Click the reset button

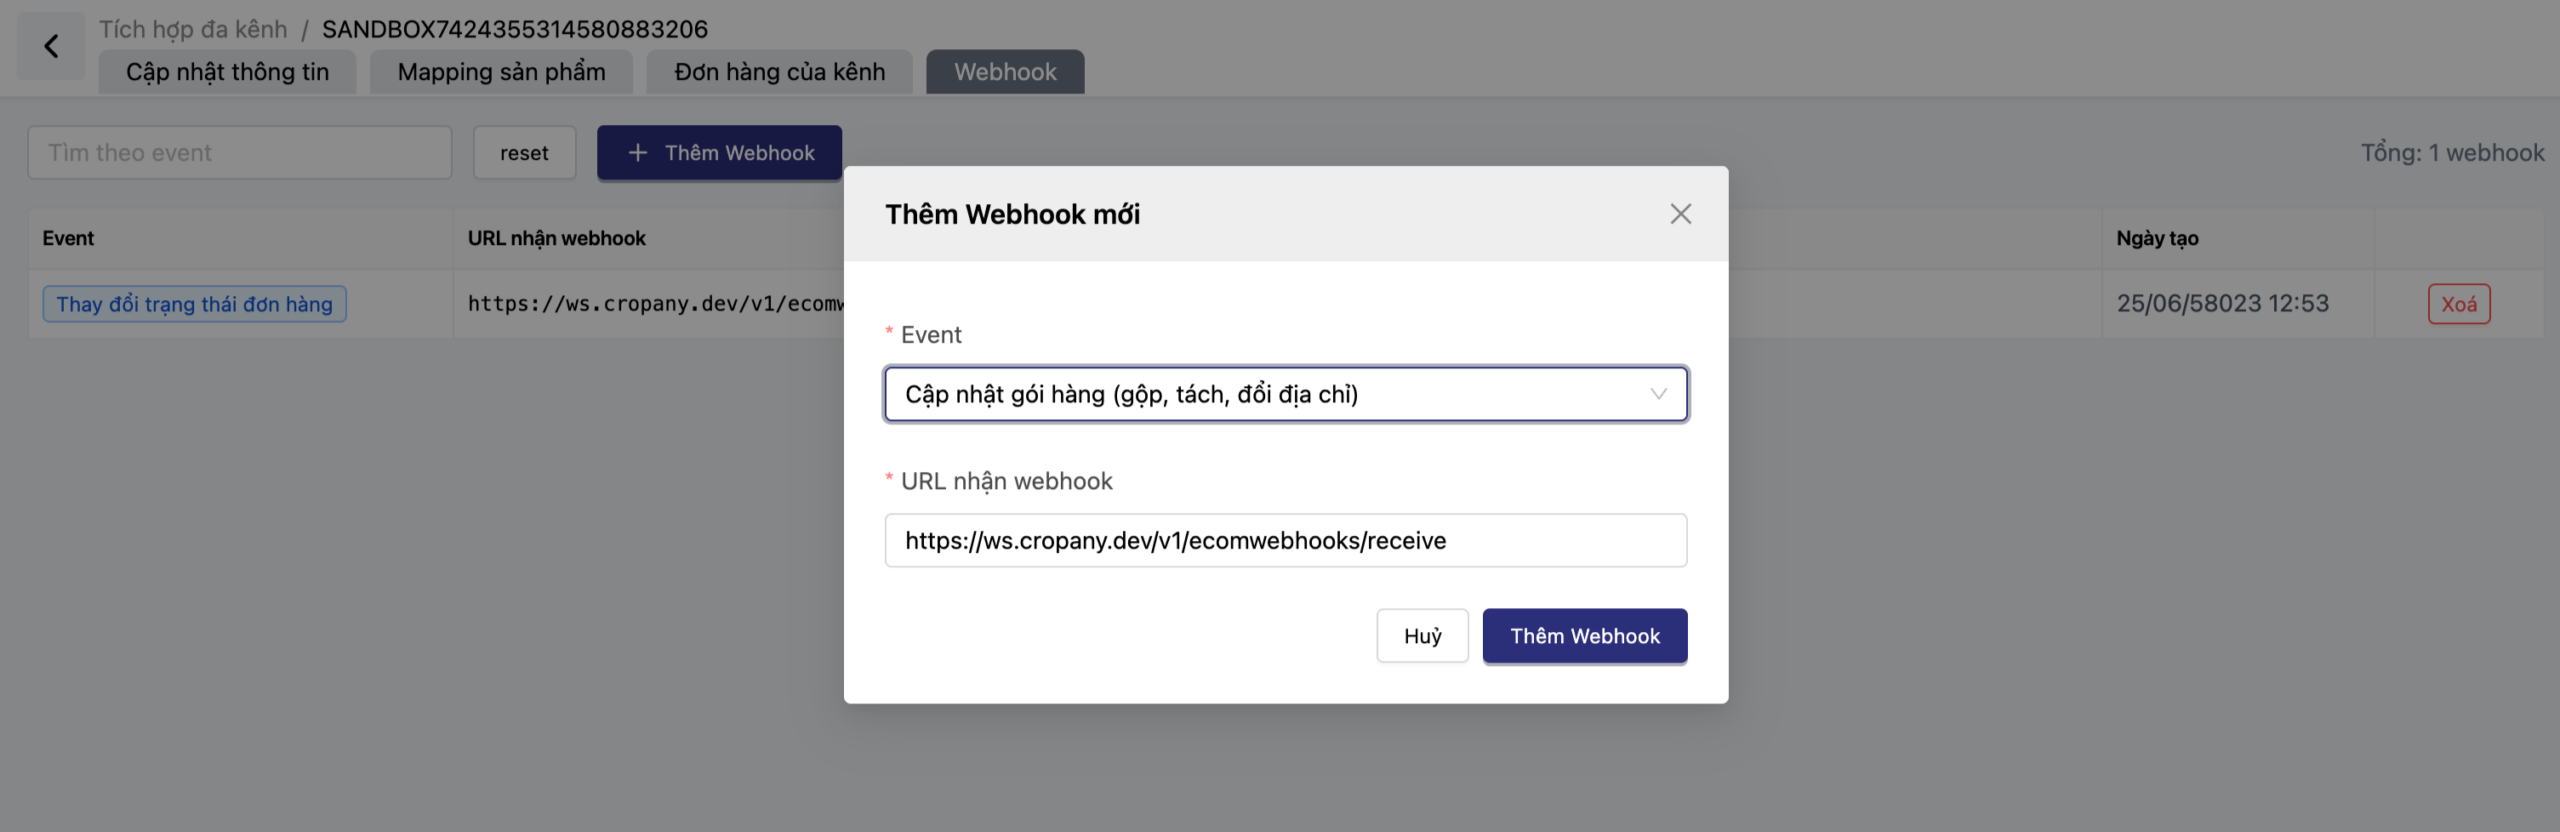[524, 153]
